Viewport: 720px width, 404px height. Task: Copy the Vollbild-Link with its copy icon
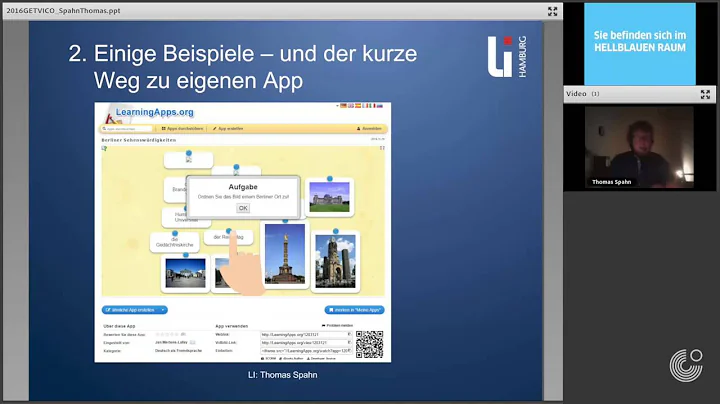click(349, 342)
